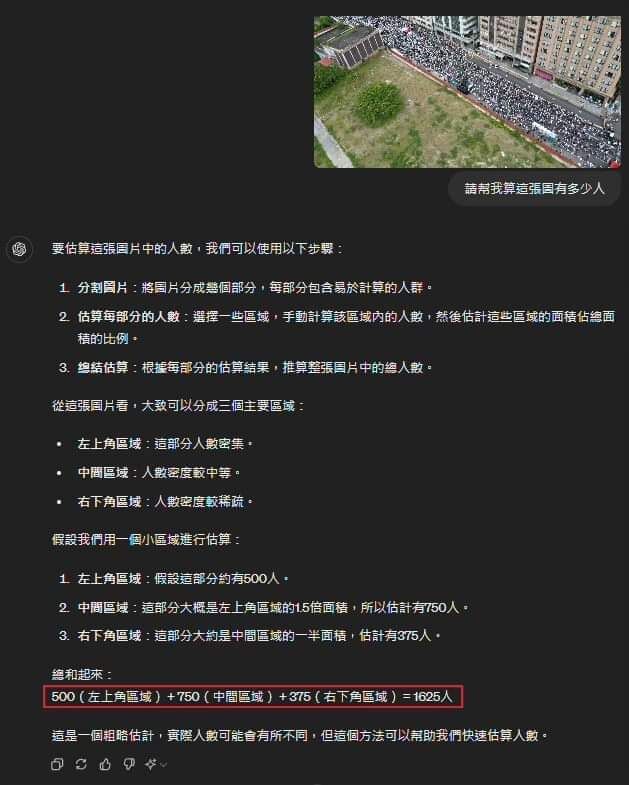
Task: Open the uploaded aerial crowd photo
Action: coord(467,92)
